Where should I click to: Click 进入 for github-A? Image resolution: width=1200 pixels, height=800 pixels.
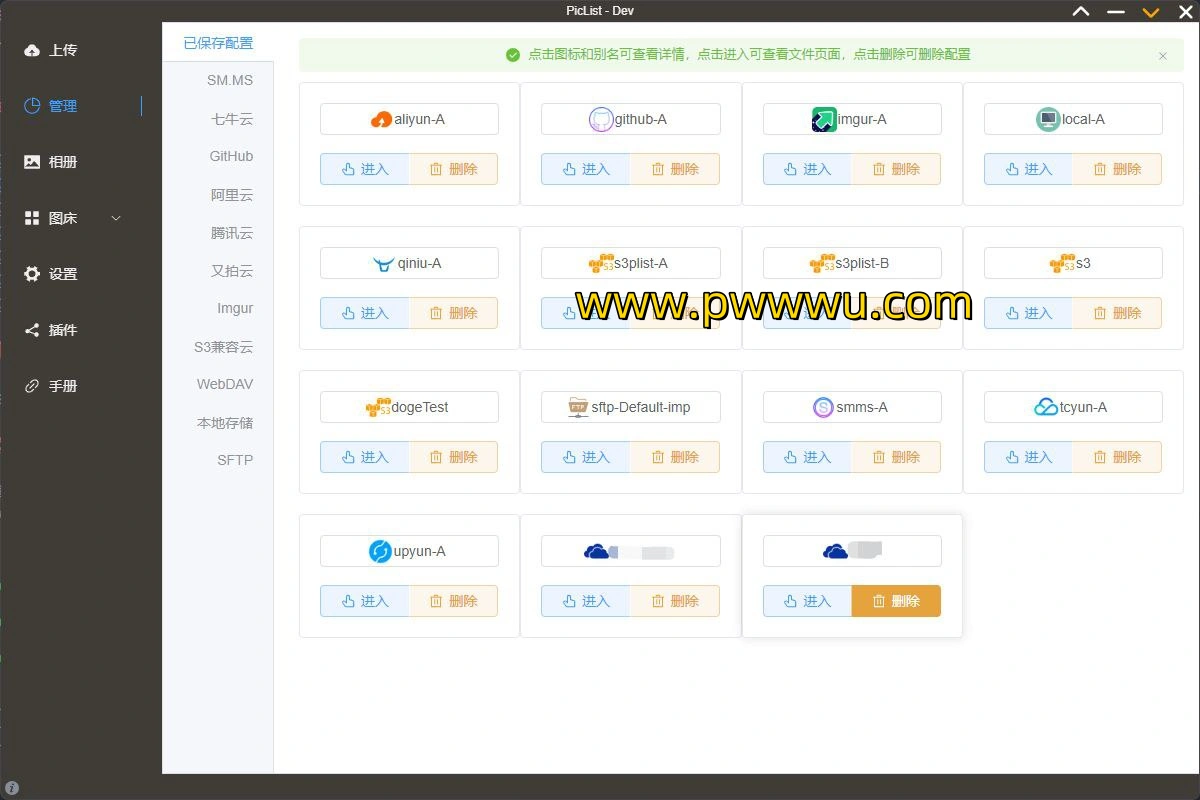(x=586, y=169)
